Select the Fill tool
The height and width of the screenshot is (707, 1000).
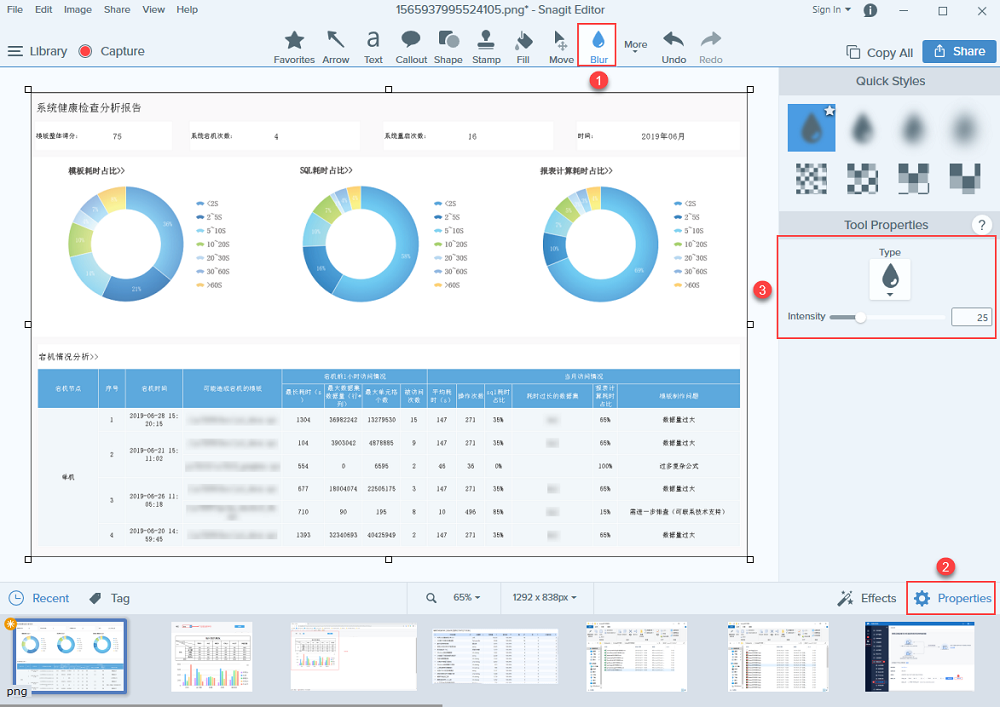(x=523, y=46)
